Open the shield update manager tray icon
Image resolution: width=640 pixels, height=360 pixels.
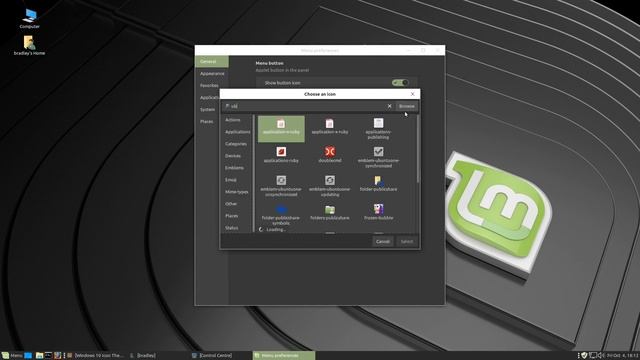point(584,356)
